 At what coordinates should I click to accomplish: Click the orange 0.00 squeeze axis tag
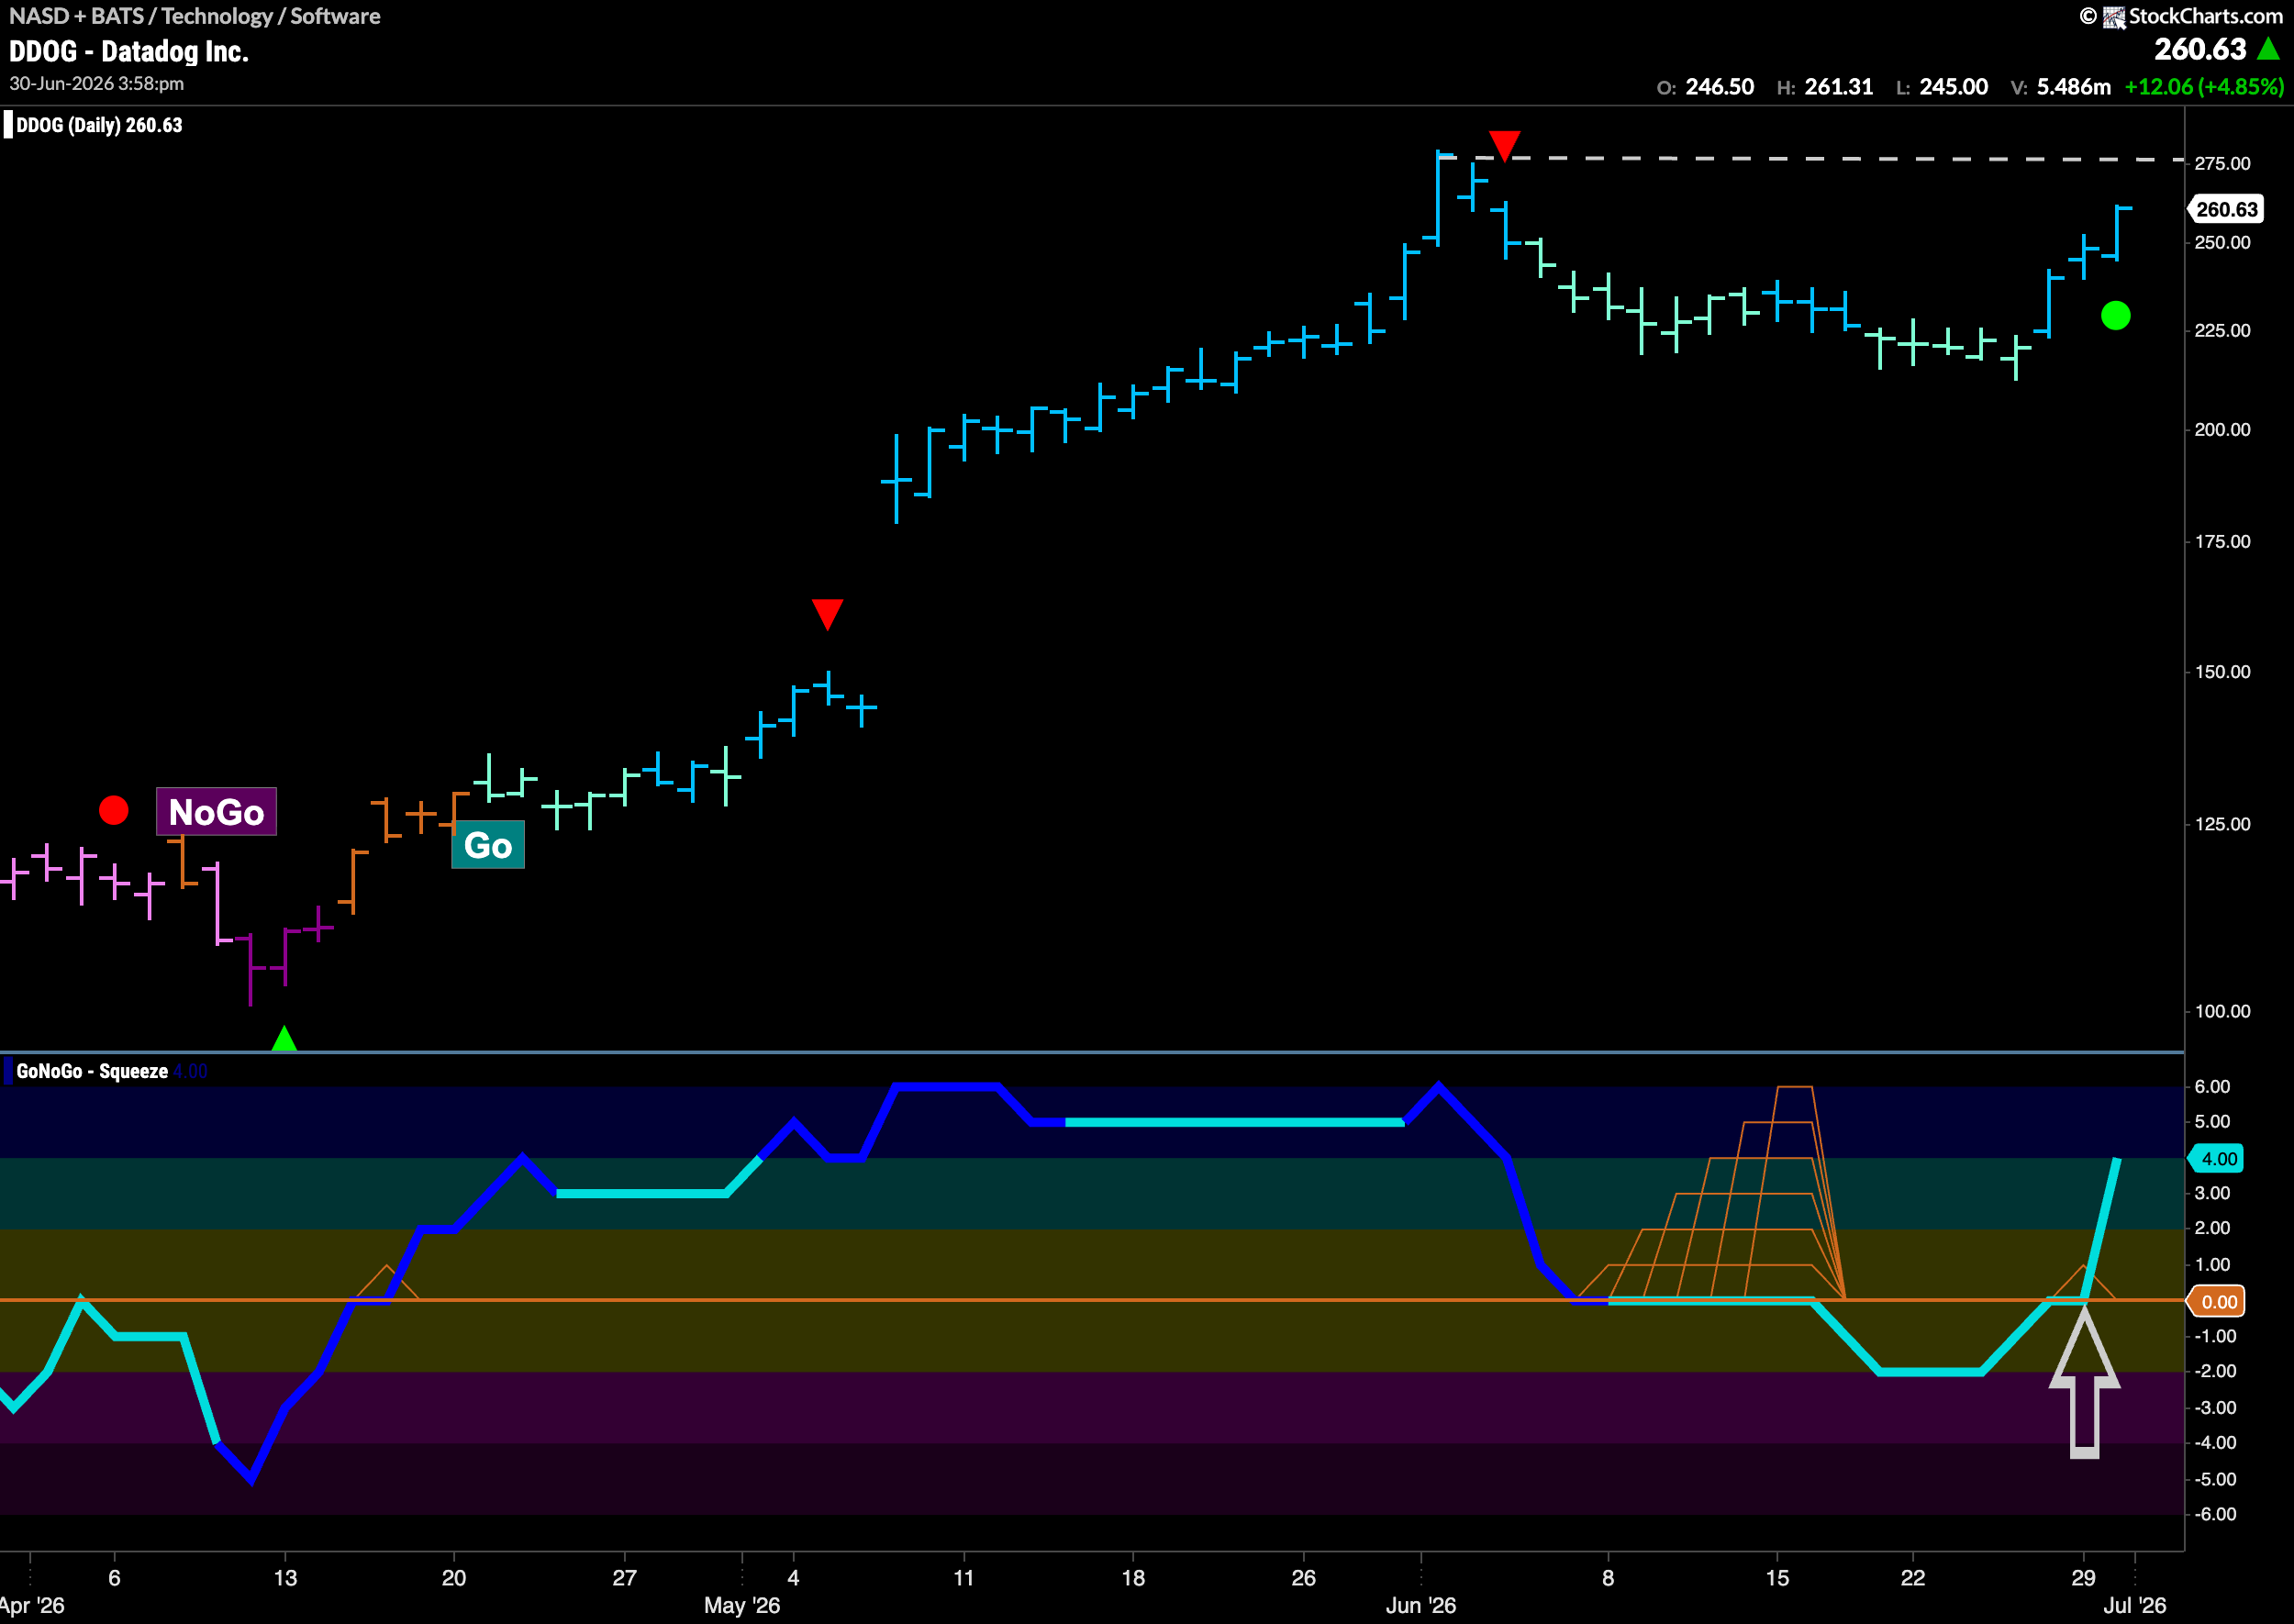[2218, 1301]
